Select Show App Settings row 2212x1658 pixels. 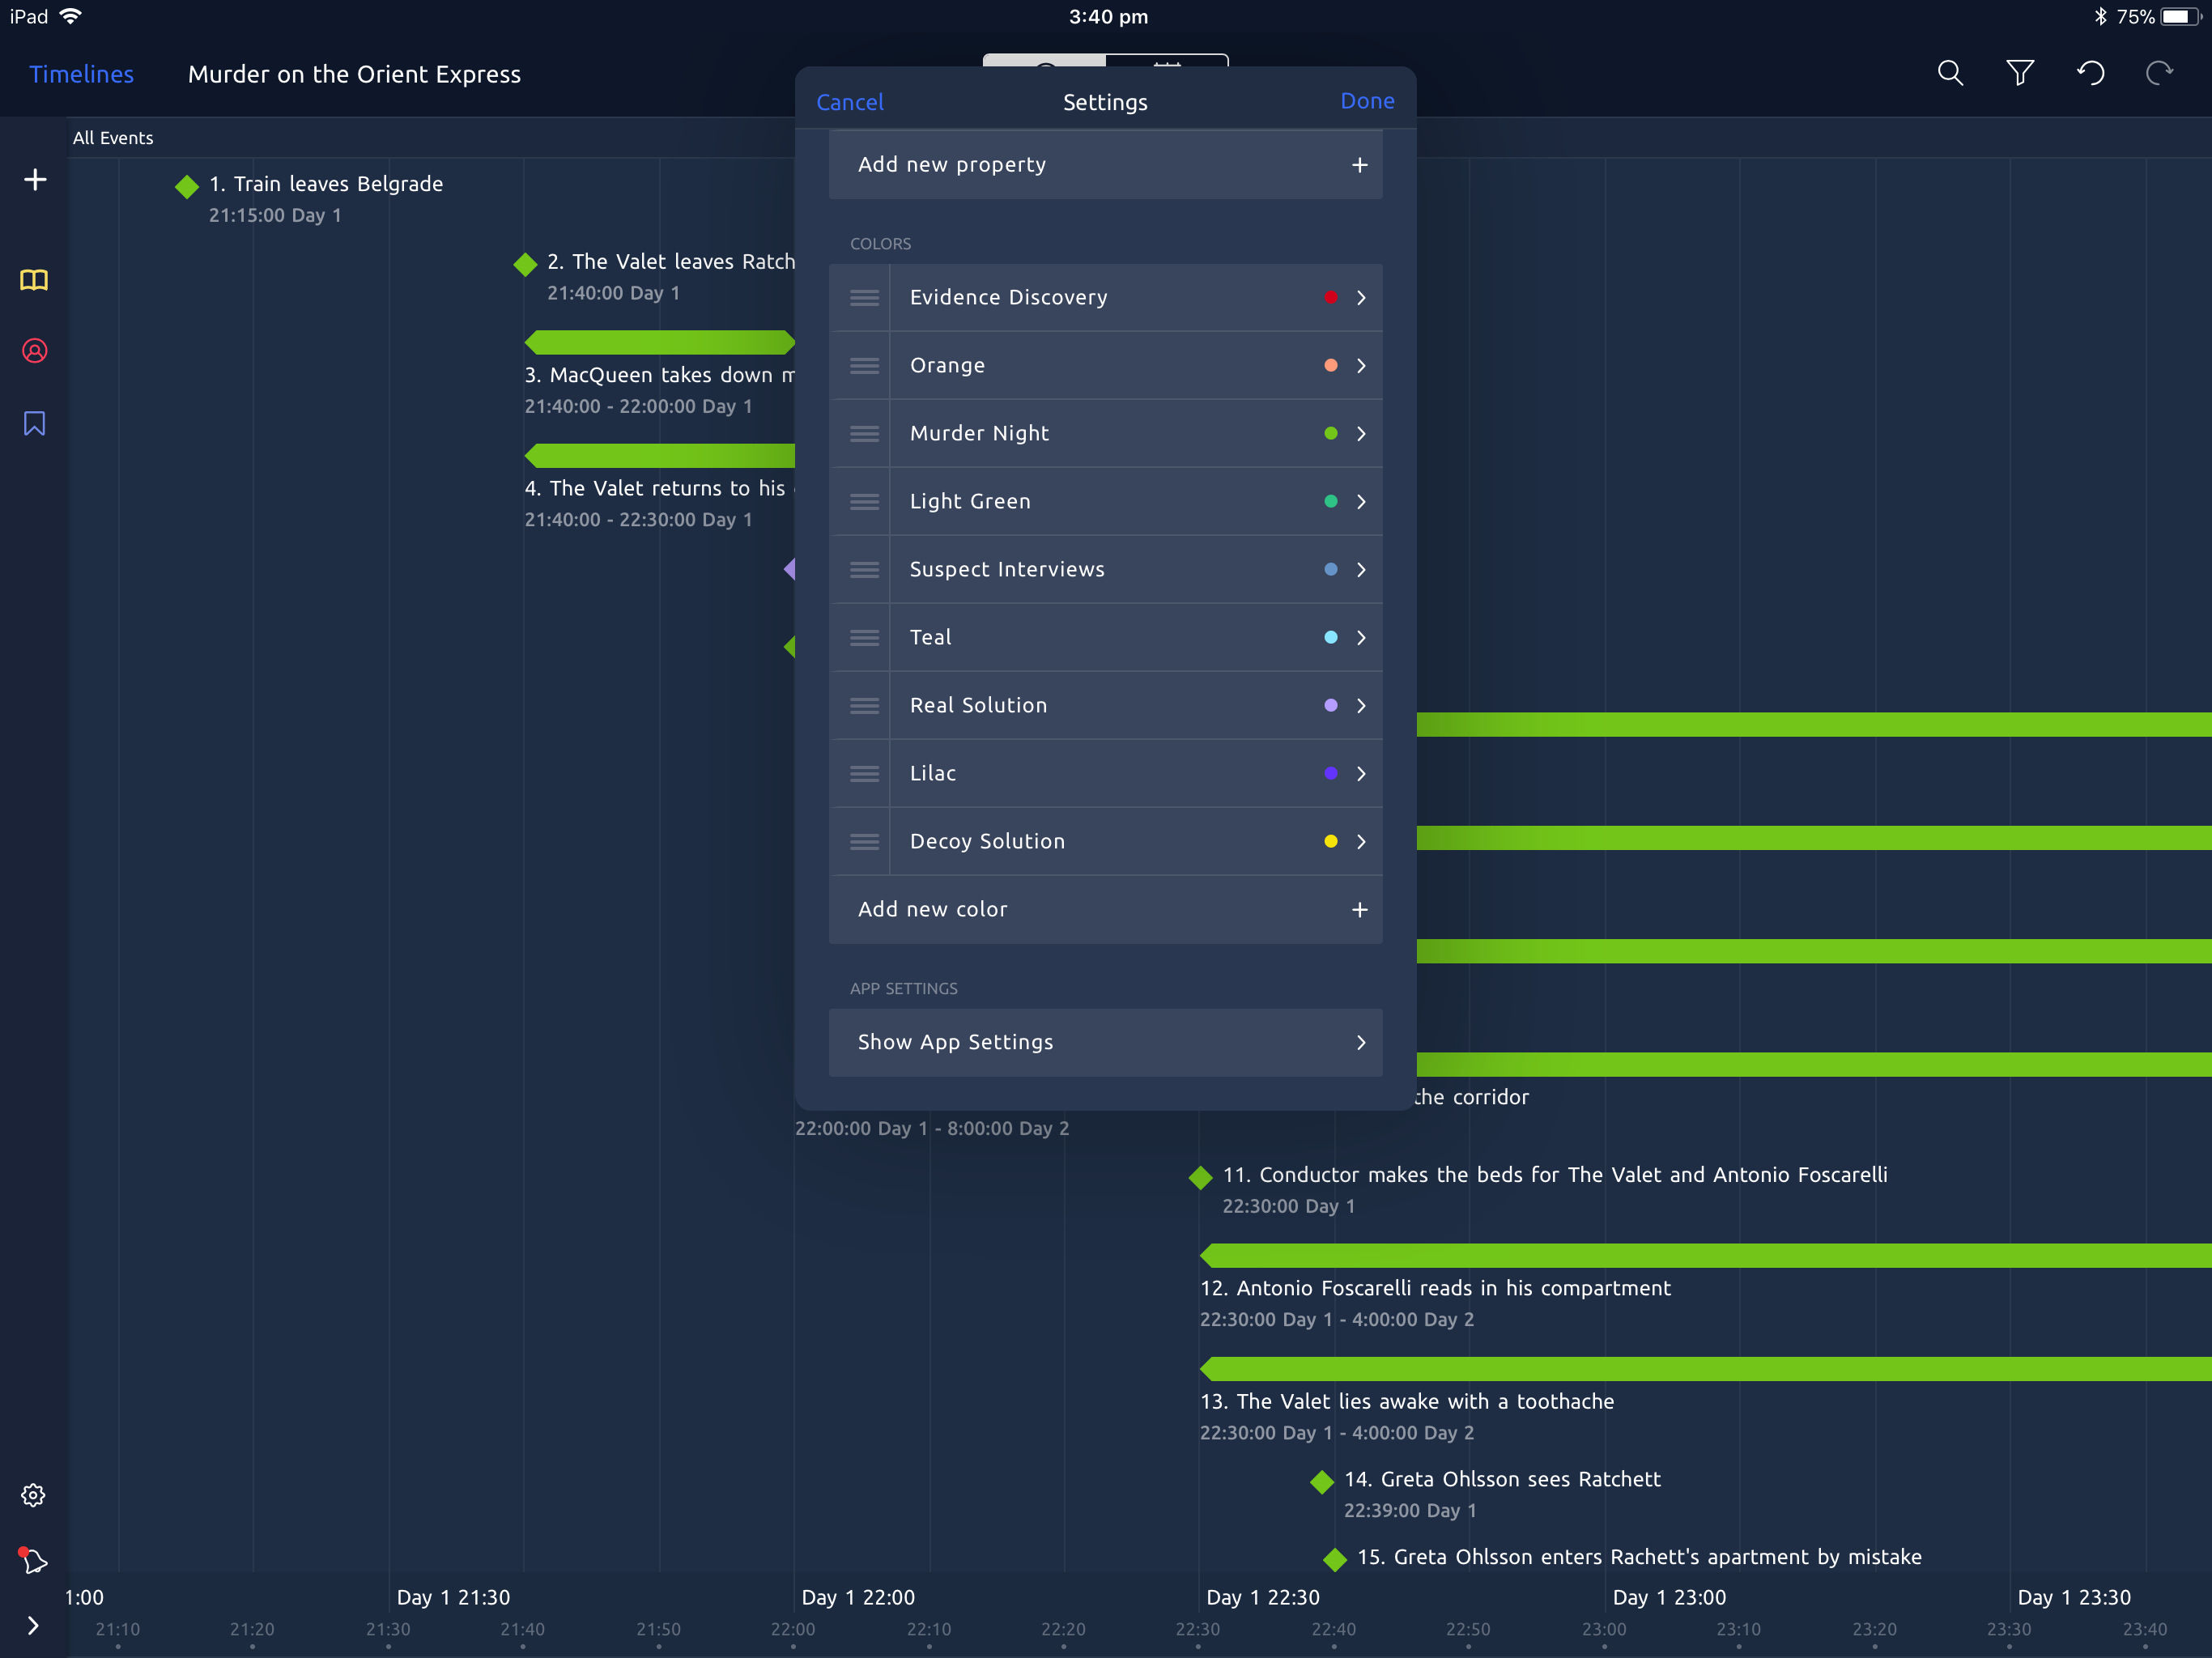(1105, 1043)
